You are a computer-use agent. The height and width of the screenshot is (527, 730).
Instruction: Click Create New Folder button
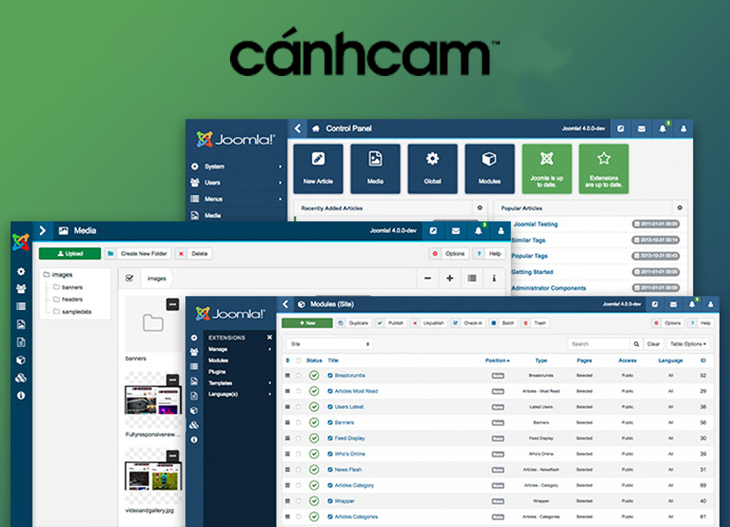pos(138,254)
